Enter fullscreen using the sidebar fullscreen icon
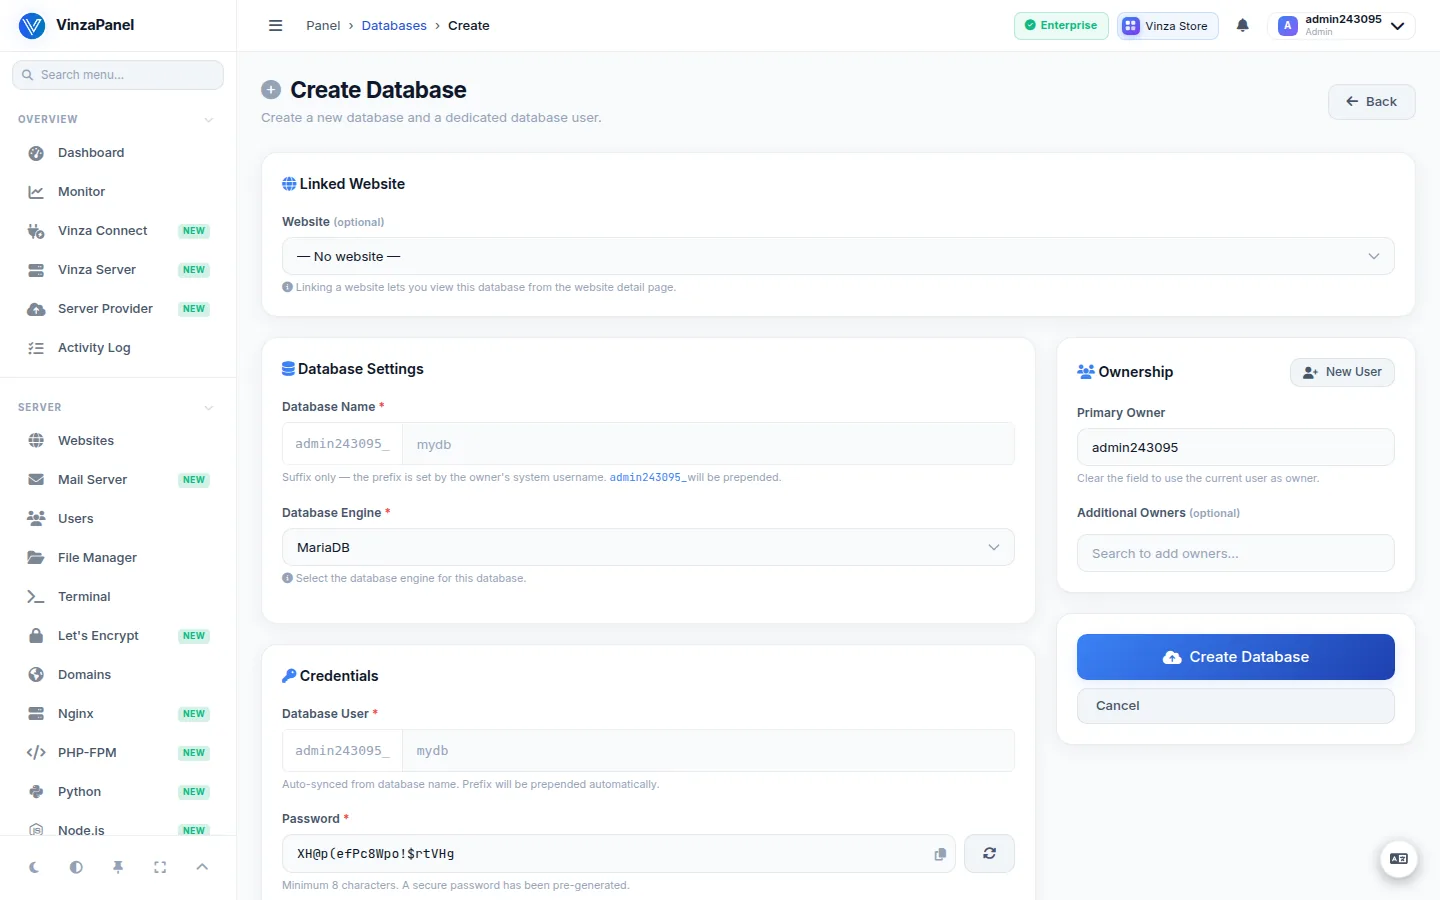 (x=160, y=867)
